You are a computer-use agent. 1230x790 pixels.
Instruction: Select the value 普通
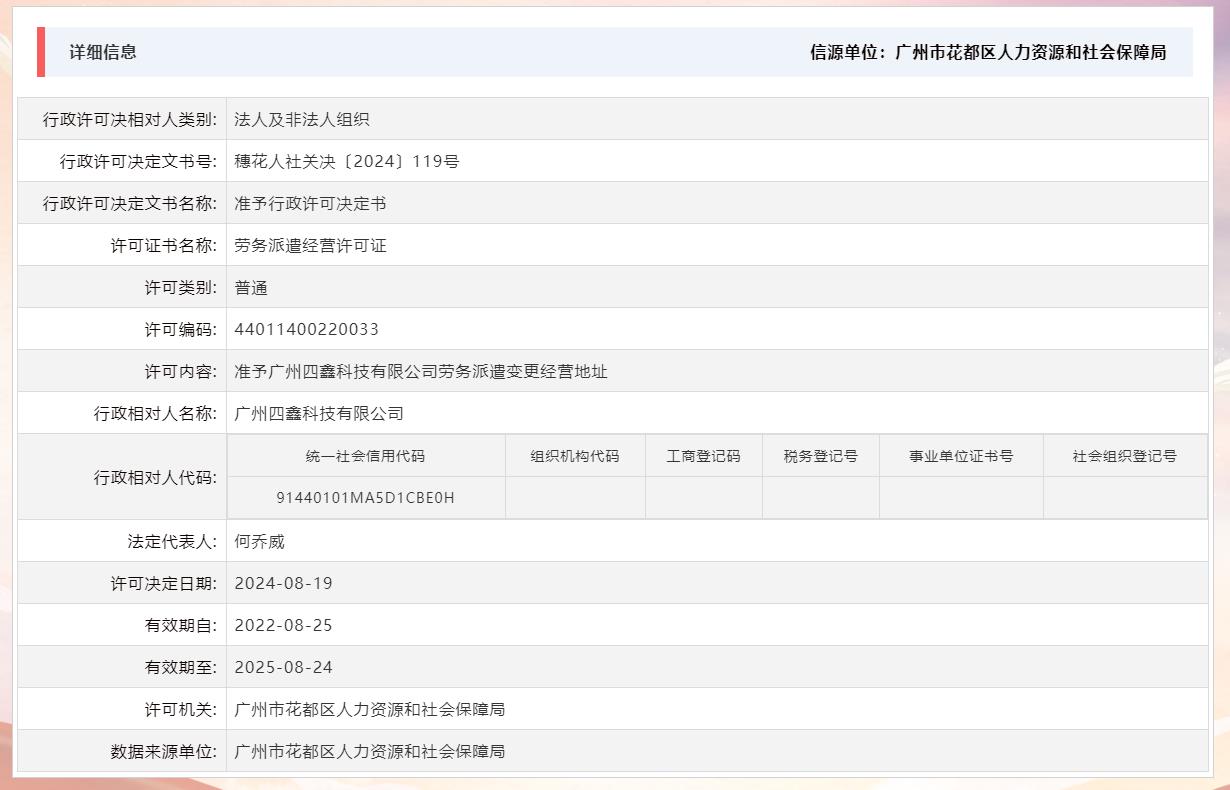pos(251,287)
